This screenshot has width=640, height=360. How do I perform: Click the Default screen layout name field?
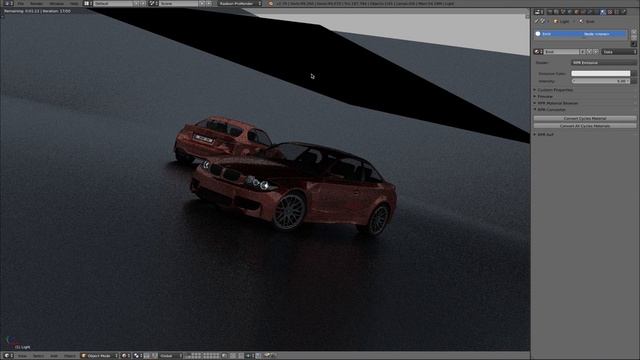tap(113, 3)
